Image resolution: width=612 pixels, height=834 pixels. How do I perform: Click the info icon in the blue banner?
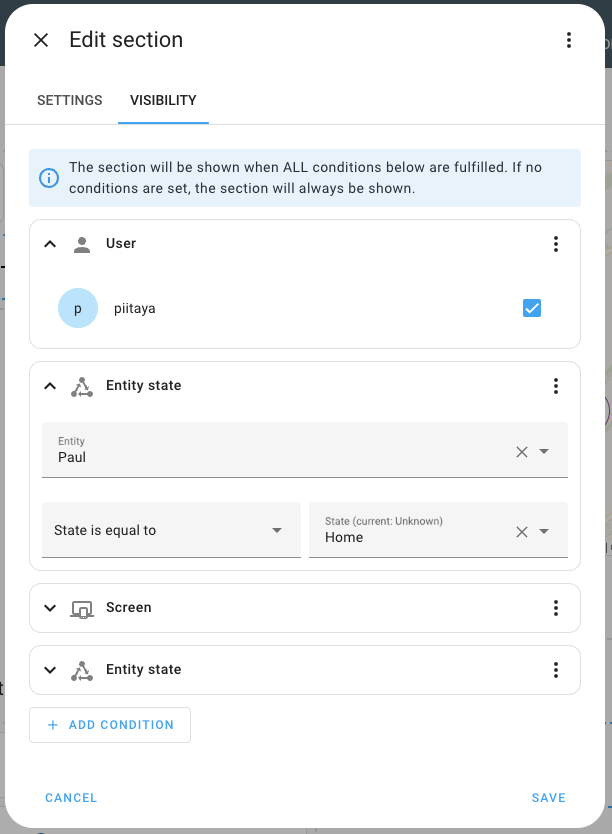click(x=48, y=178)
